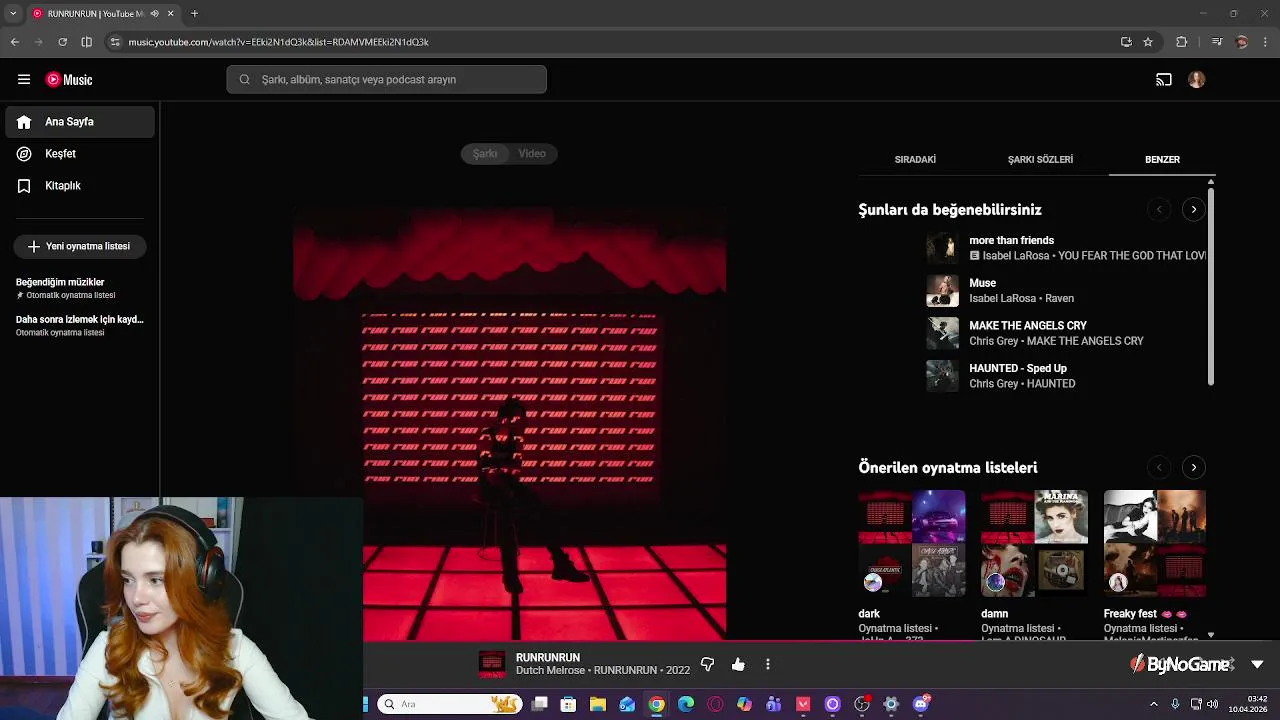The height and width of the screenshot is (720, 1280).
Task: Open Microsoft Store from the taskbar
Action: click(x=568, y=704)
